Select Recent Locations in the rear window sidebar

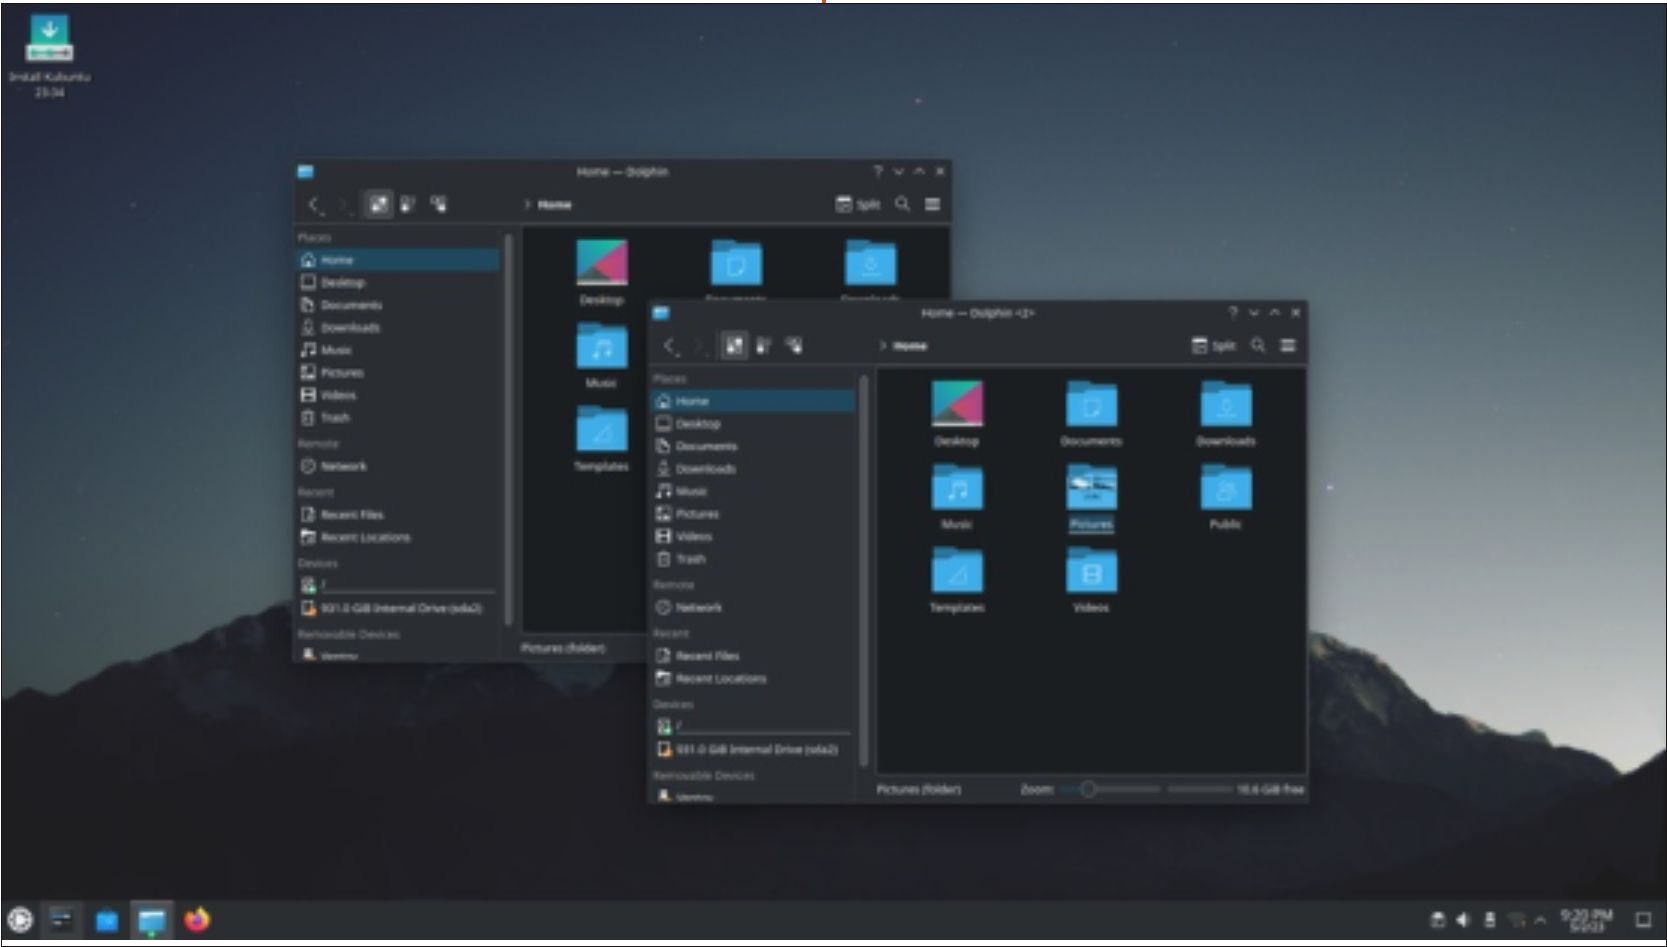point(398,537)
